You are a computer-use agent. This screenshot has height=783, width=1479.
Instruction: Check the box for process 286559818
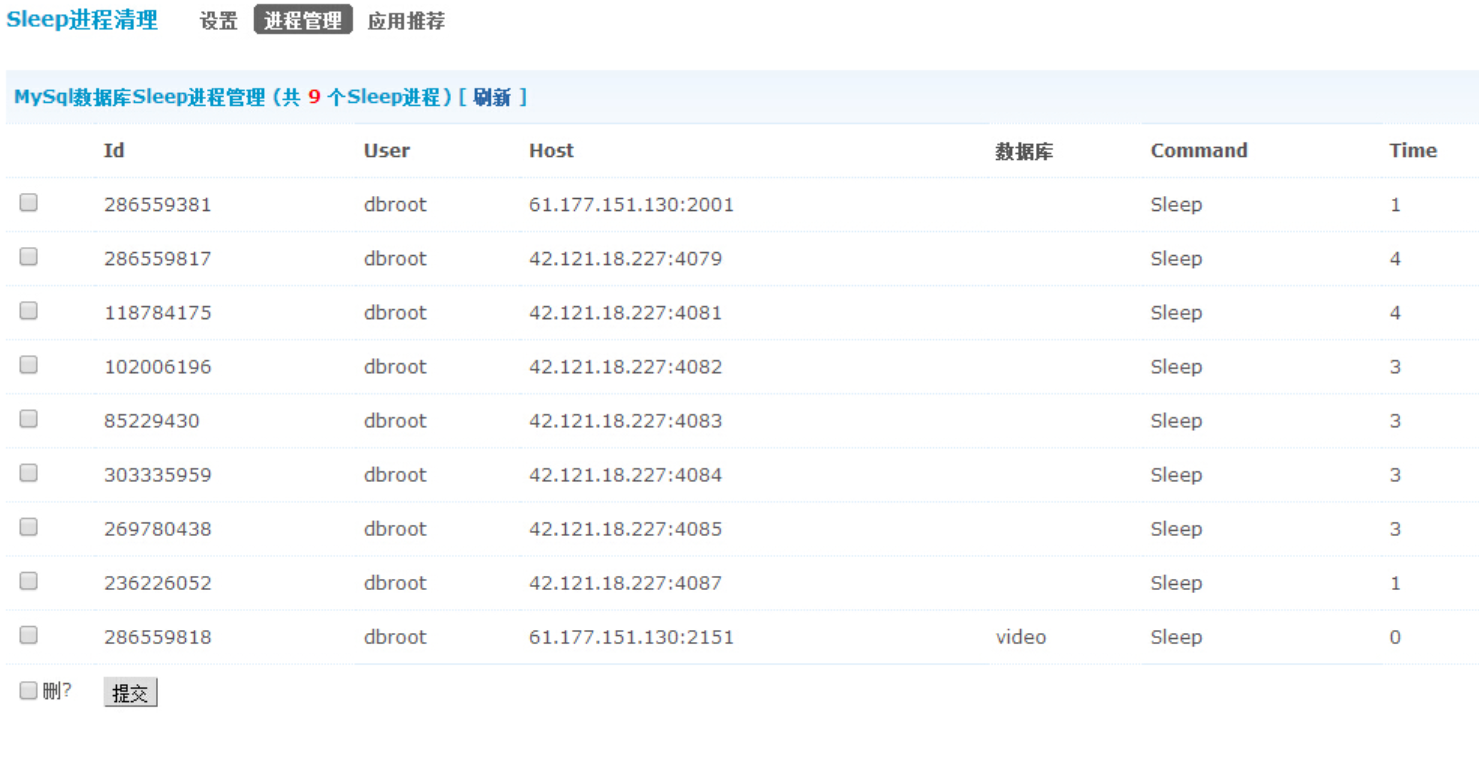pyautogui.click(x=28, y=635)
